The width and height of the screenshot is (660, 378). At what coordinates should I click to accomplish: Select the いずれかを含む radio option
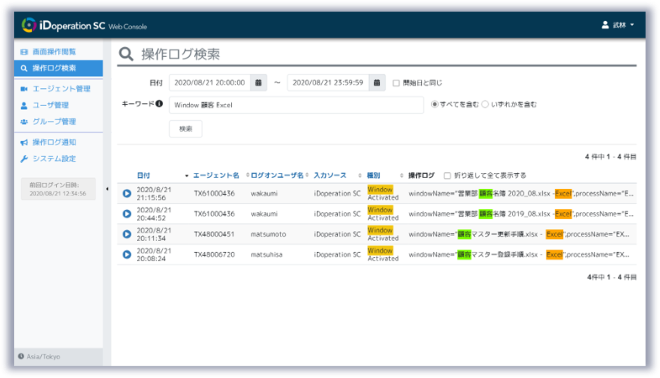tap(485, 104)
